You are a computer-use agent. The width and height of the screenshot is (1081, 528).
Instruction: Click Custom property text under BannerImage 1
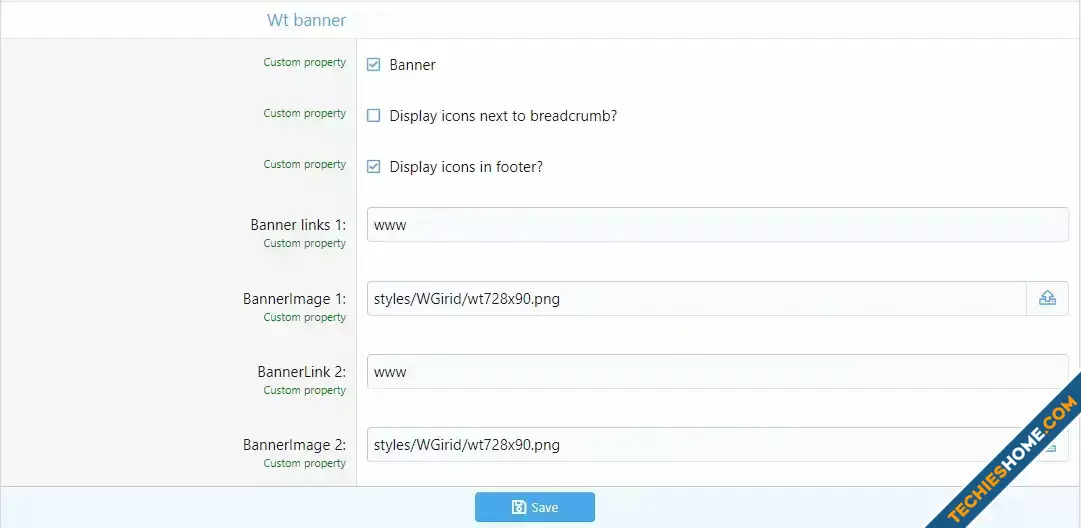pyautogui.click(x=305, y=317)
